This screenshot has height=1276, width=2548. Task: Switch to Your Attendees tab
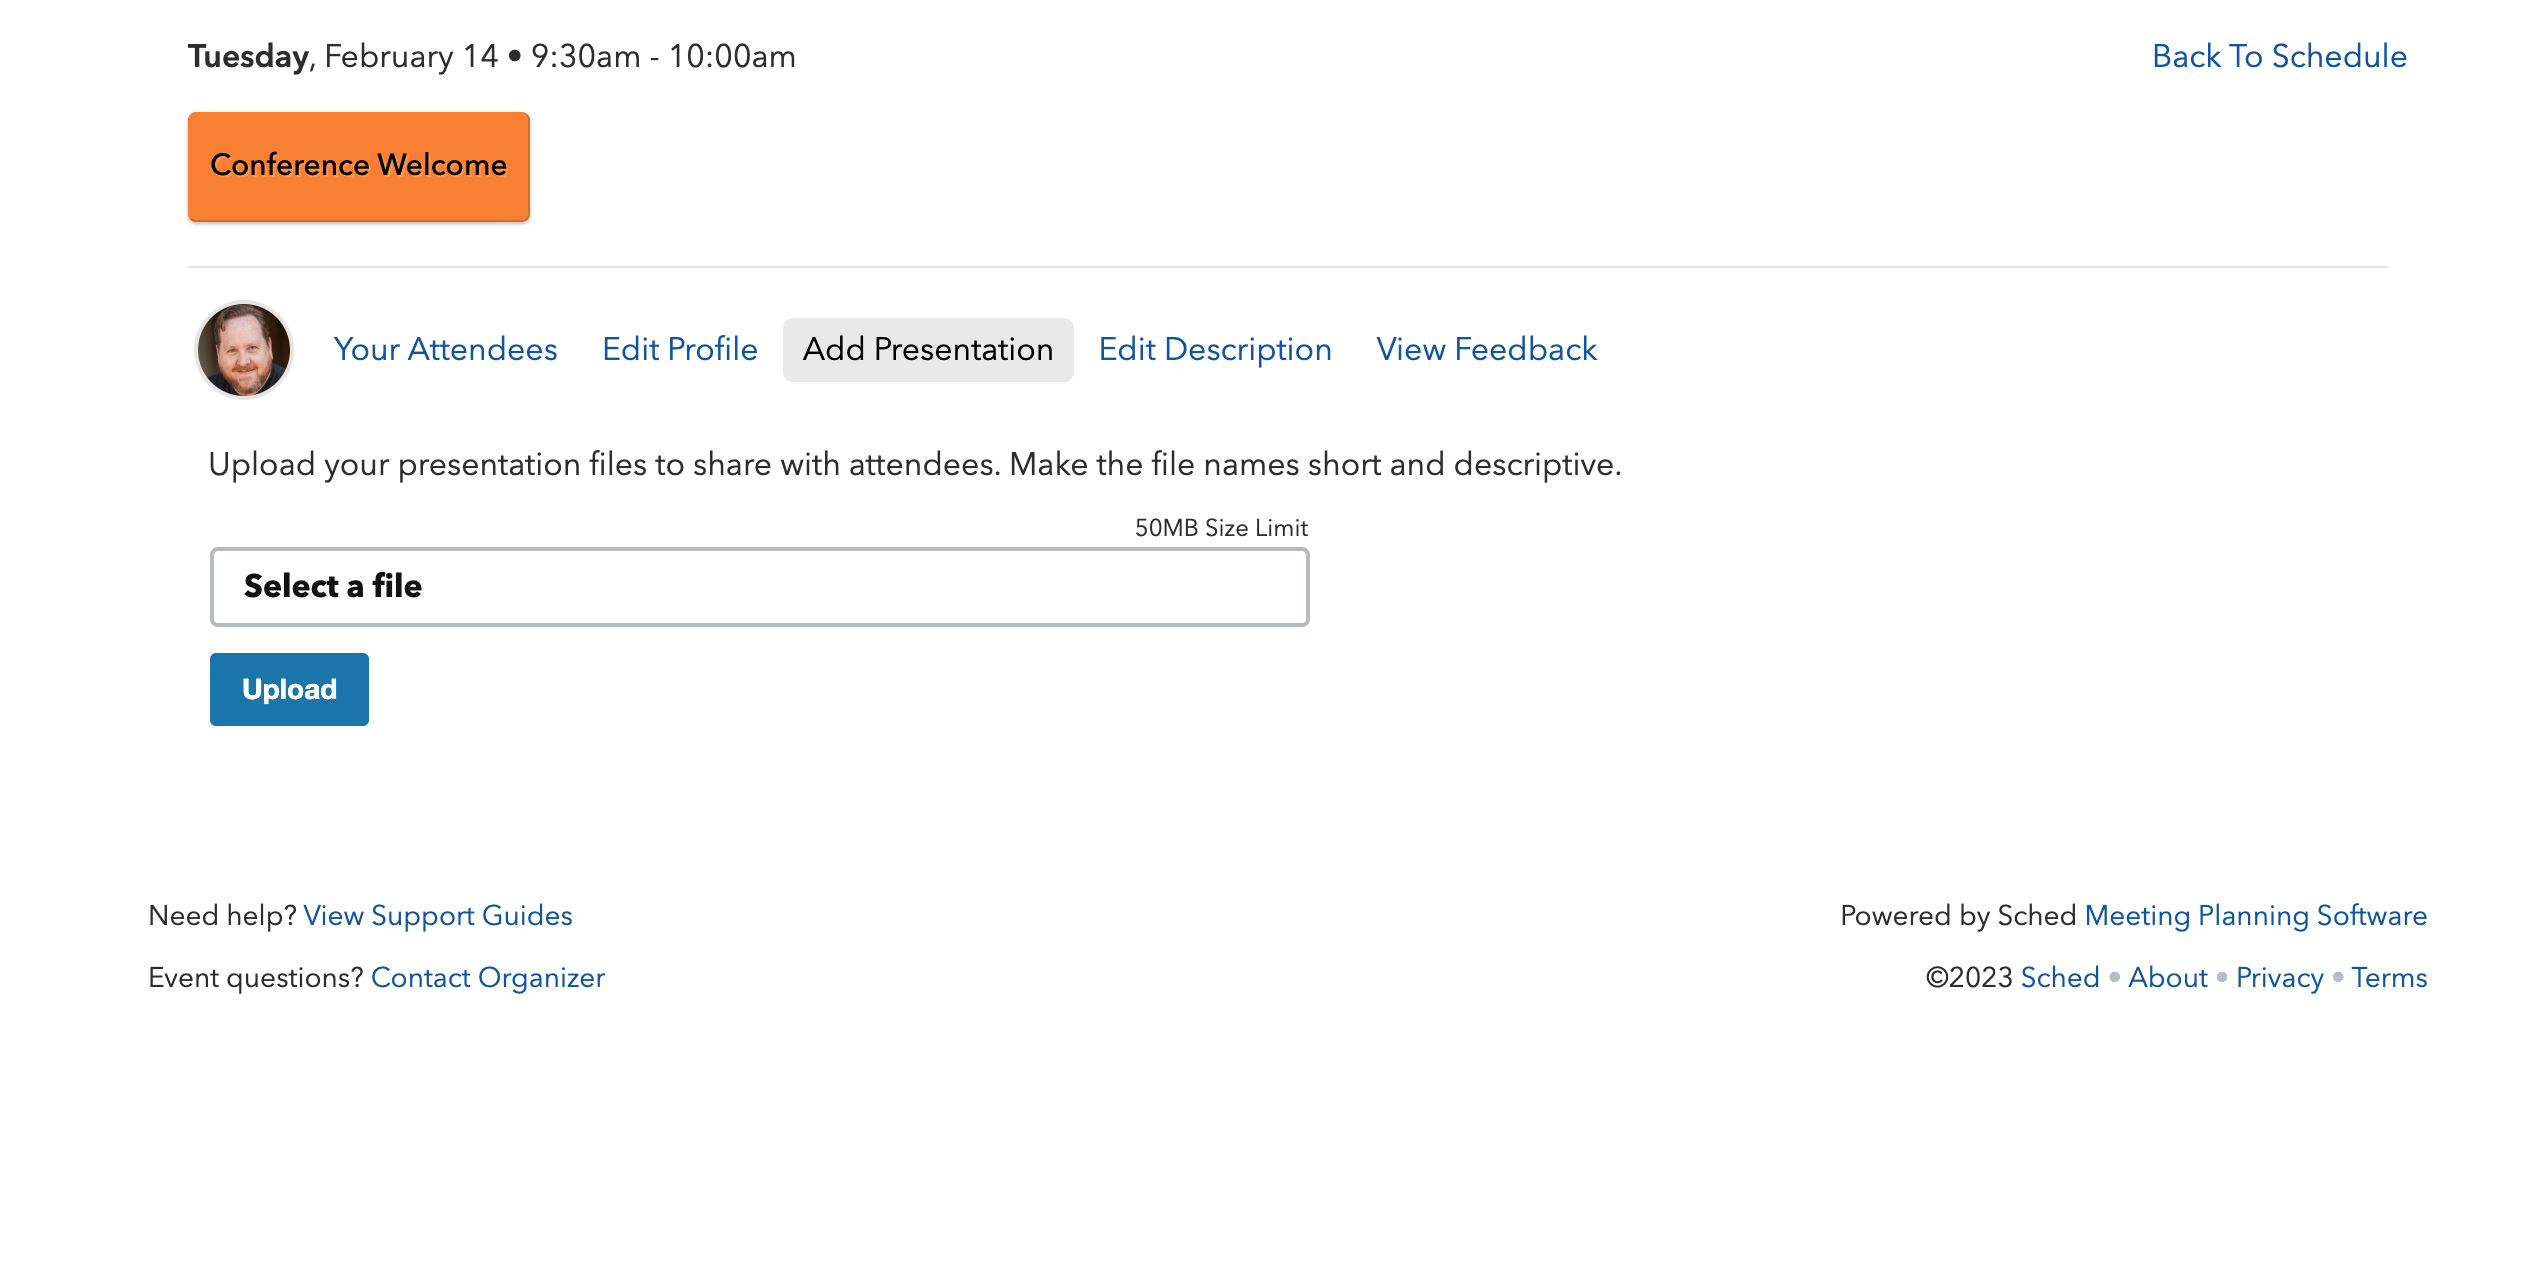(444, 350)
